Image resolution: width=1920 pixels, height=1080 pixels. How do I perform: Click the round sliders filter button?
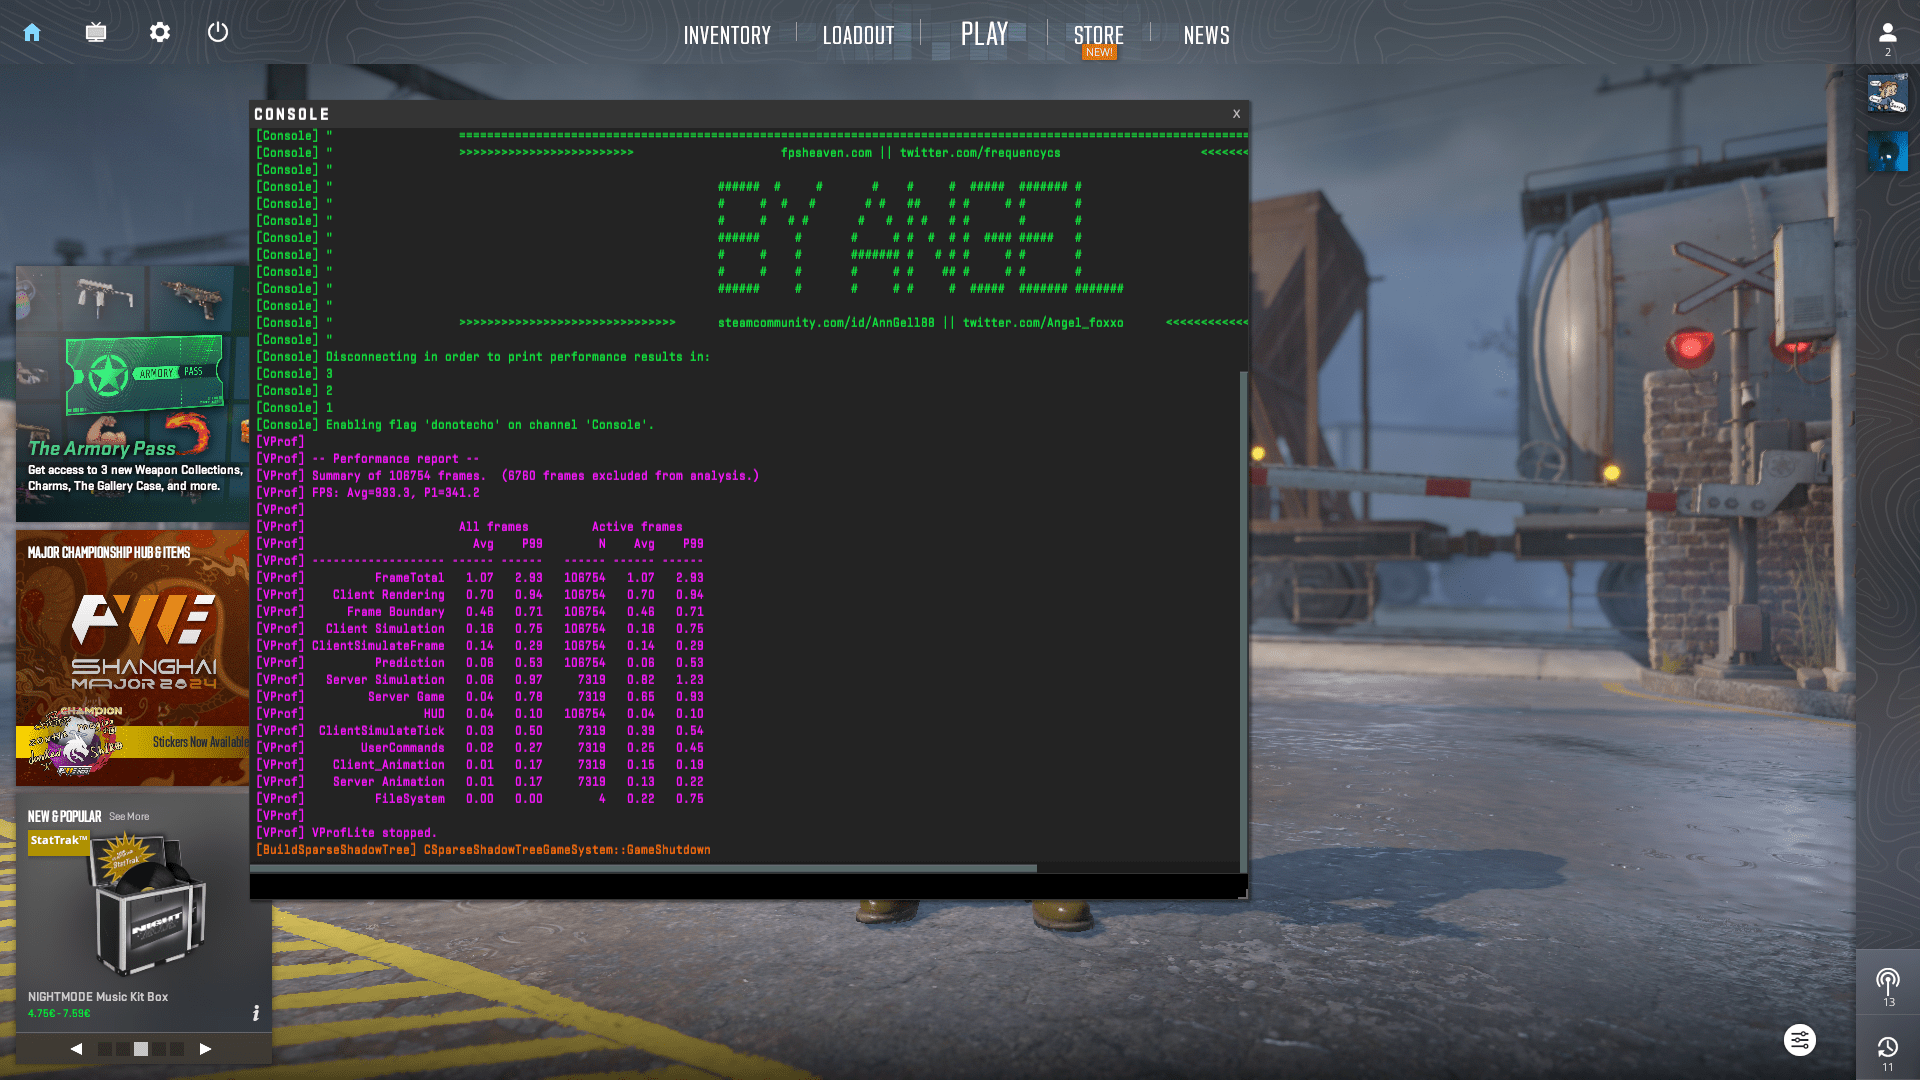(1799, 1040)
